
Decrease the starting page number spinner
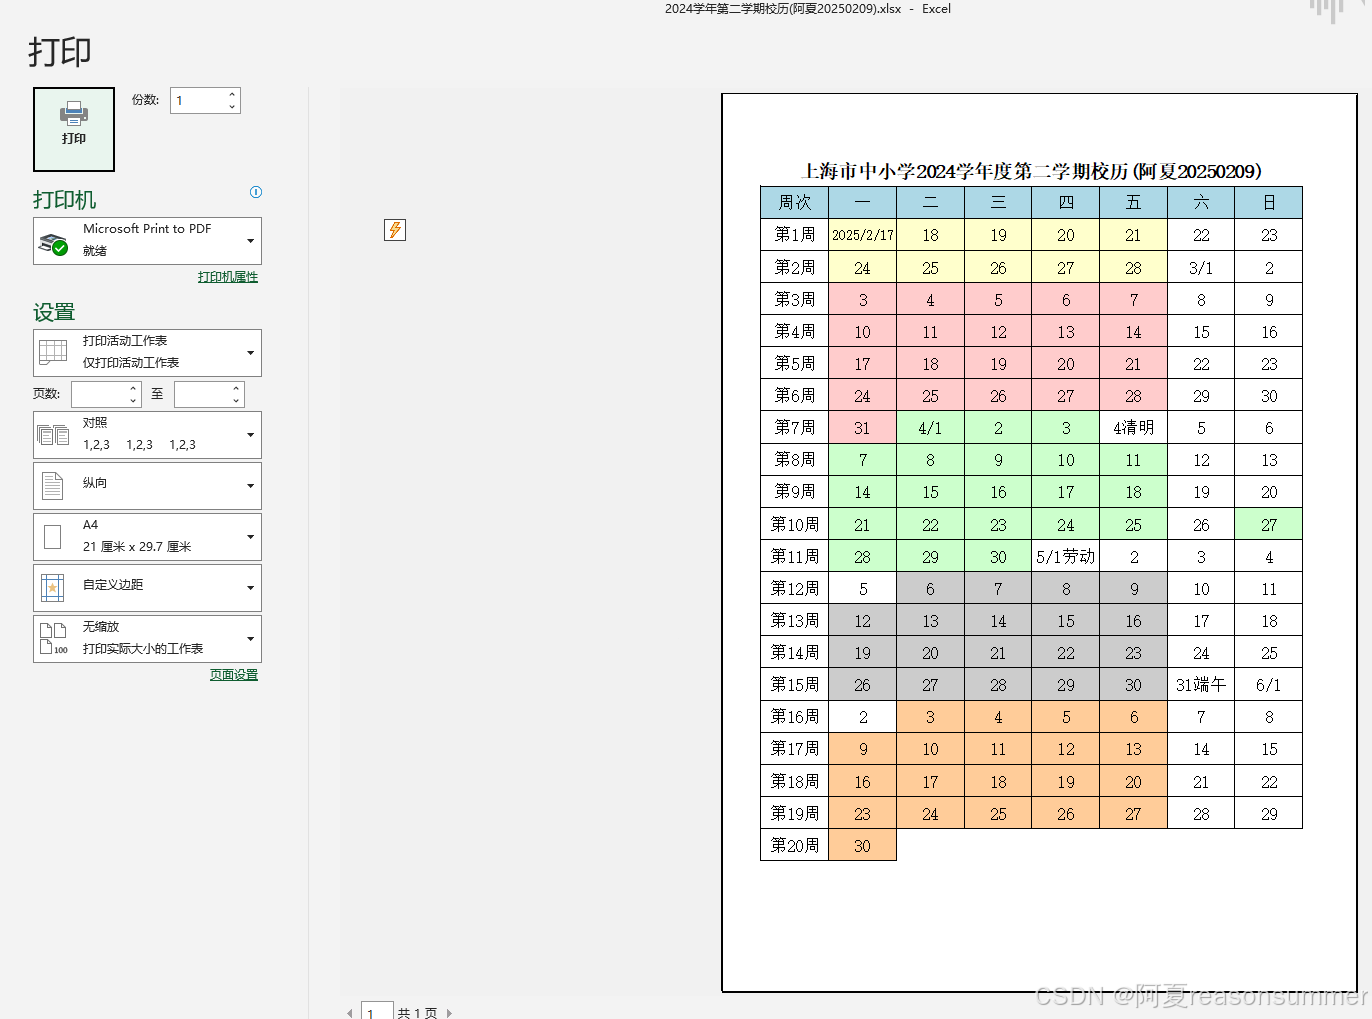coord(134,401)
